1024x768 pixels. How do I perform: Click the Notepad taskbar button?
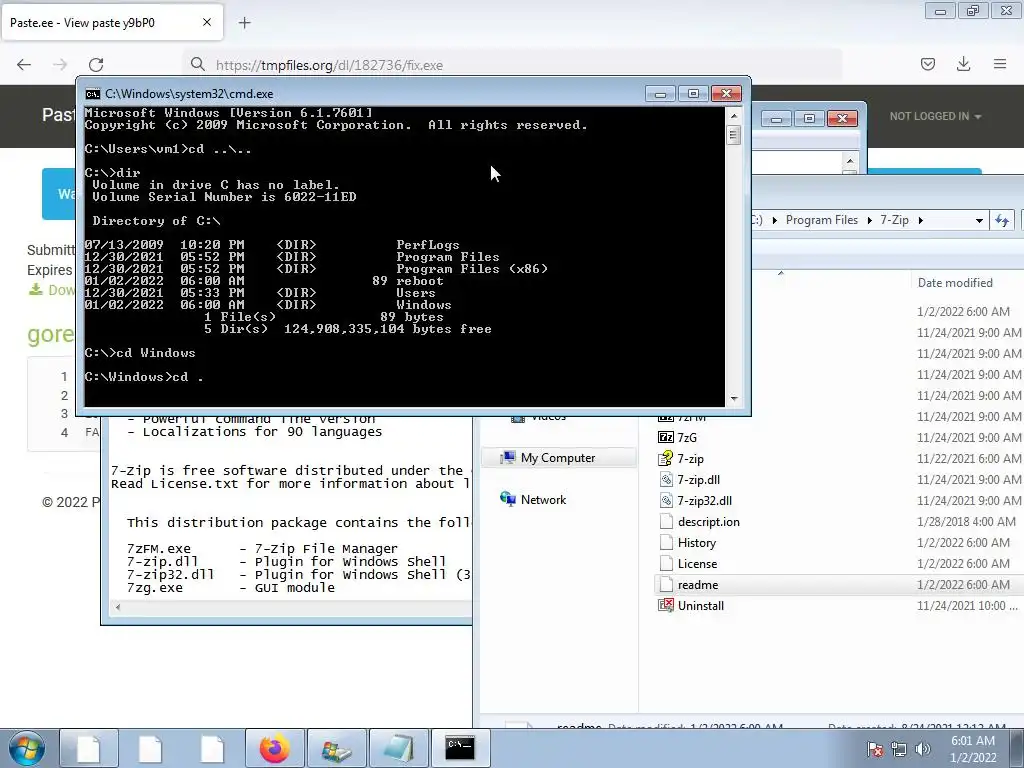coord(399,748)
